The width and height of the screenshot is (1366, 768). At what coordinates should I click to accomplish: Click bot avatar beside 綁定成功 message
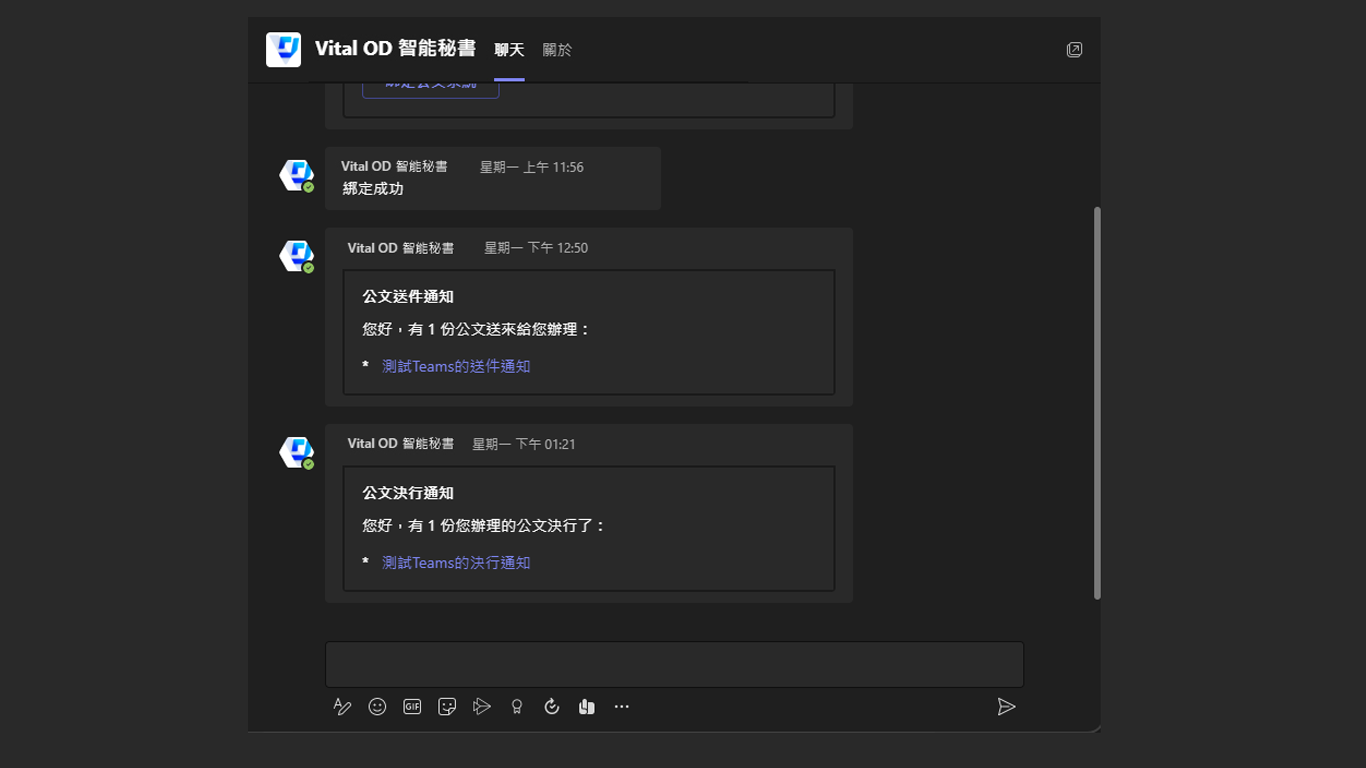pos(296,175)
